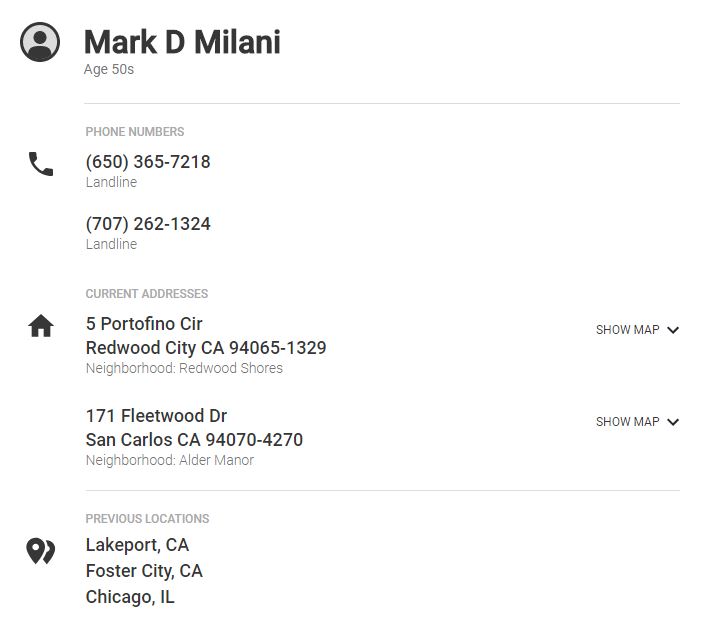Click the Lakeport, CA previous location
This screenshot has height=632, width=701.
point(137,545)
